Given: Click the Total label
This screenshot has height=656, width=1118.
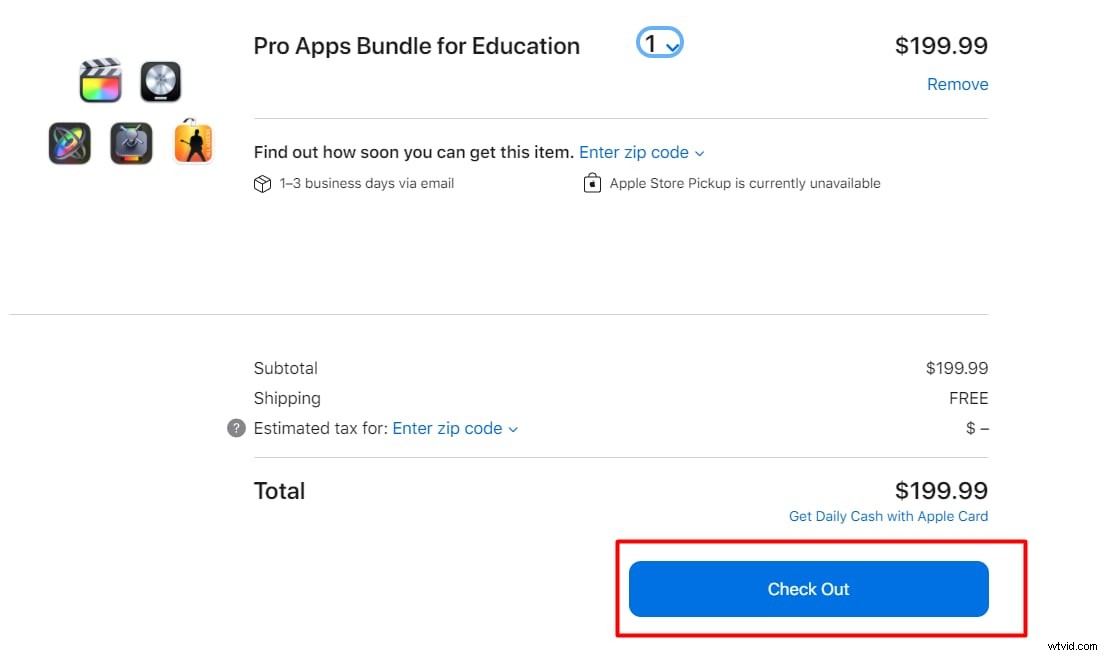Looking at the screenshot, I should click(279, 490).
